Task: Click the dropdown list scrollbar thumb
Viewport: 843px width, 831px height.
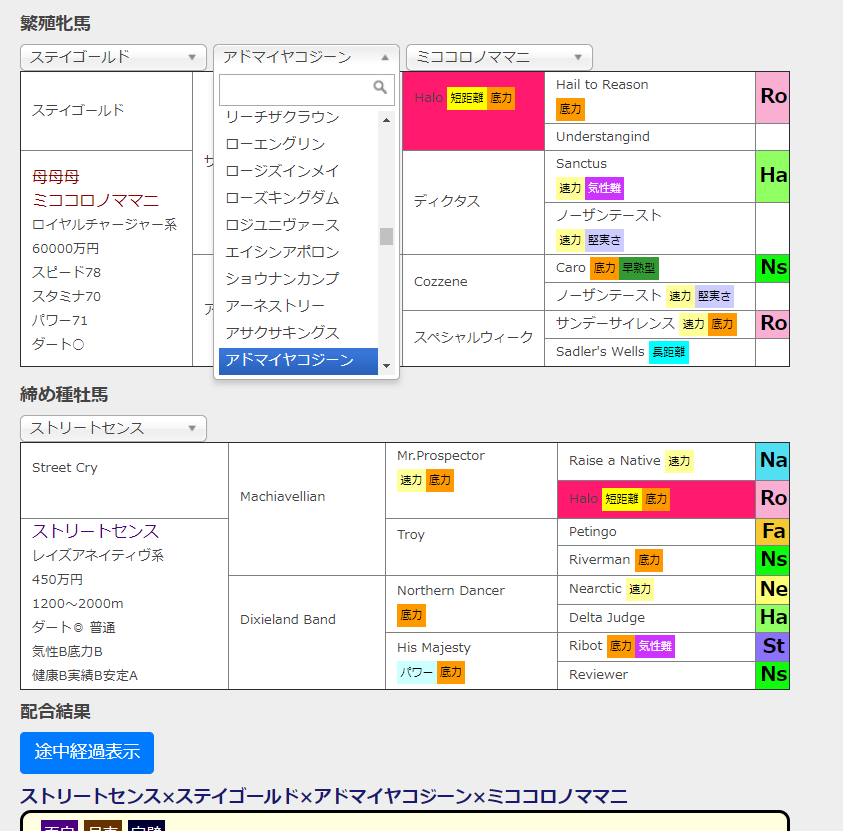Action: (385, 236)
